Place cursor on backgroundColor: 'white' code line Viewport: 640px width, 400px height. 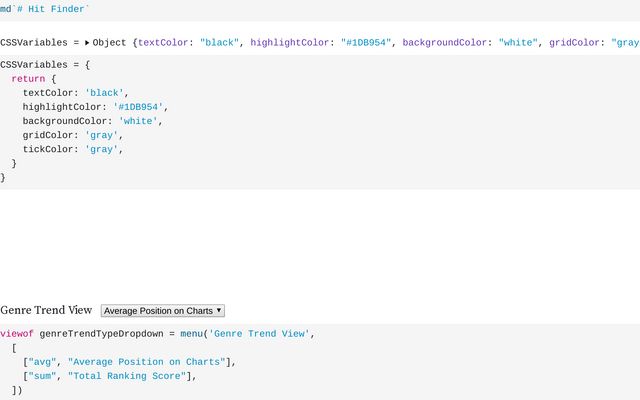[x=93, y=121]
